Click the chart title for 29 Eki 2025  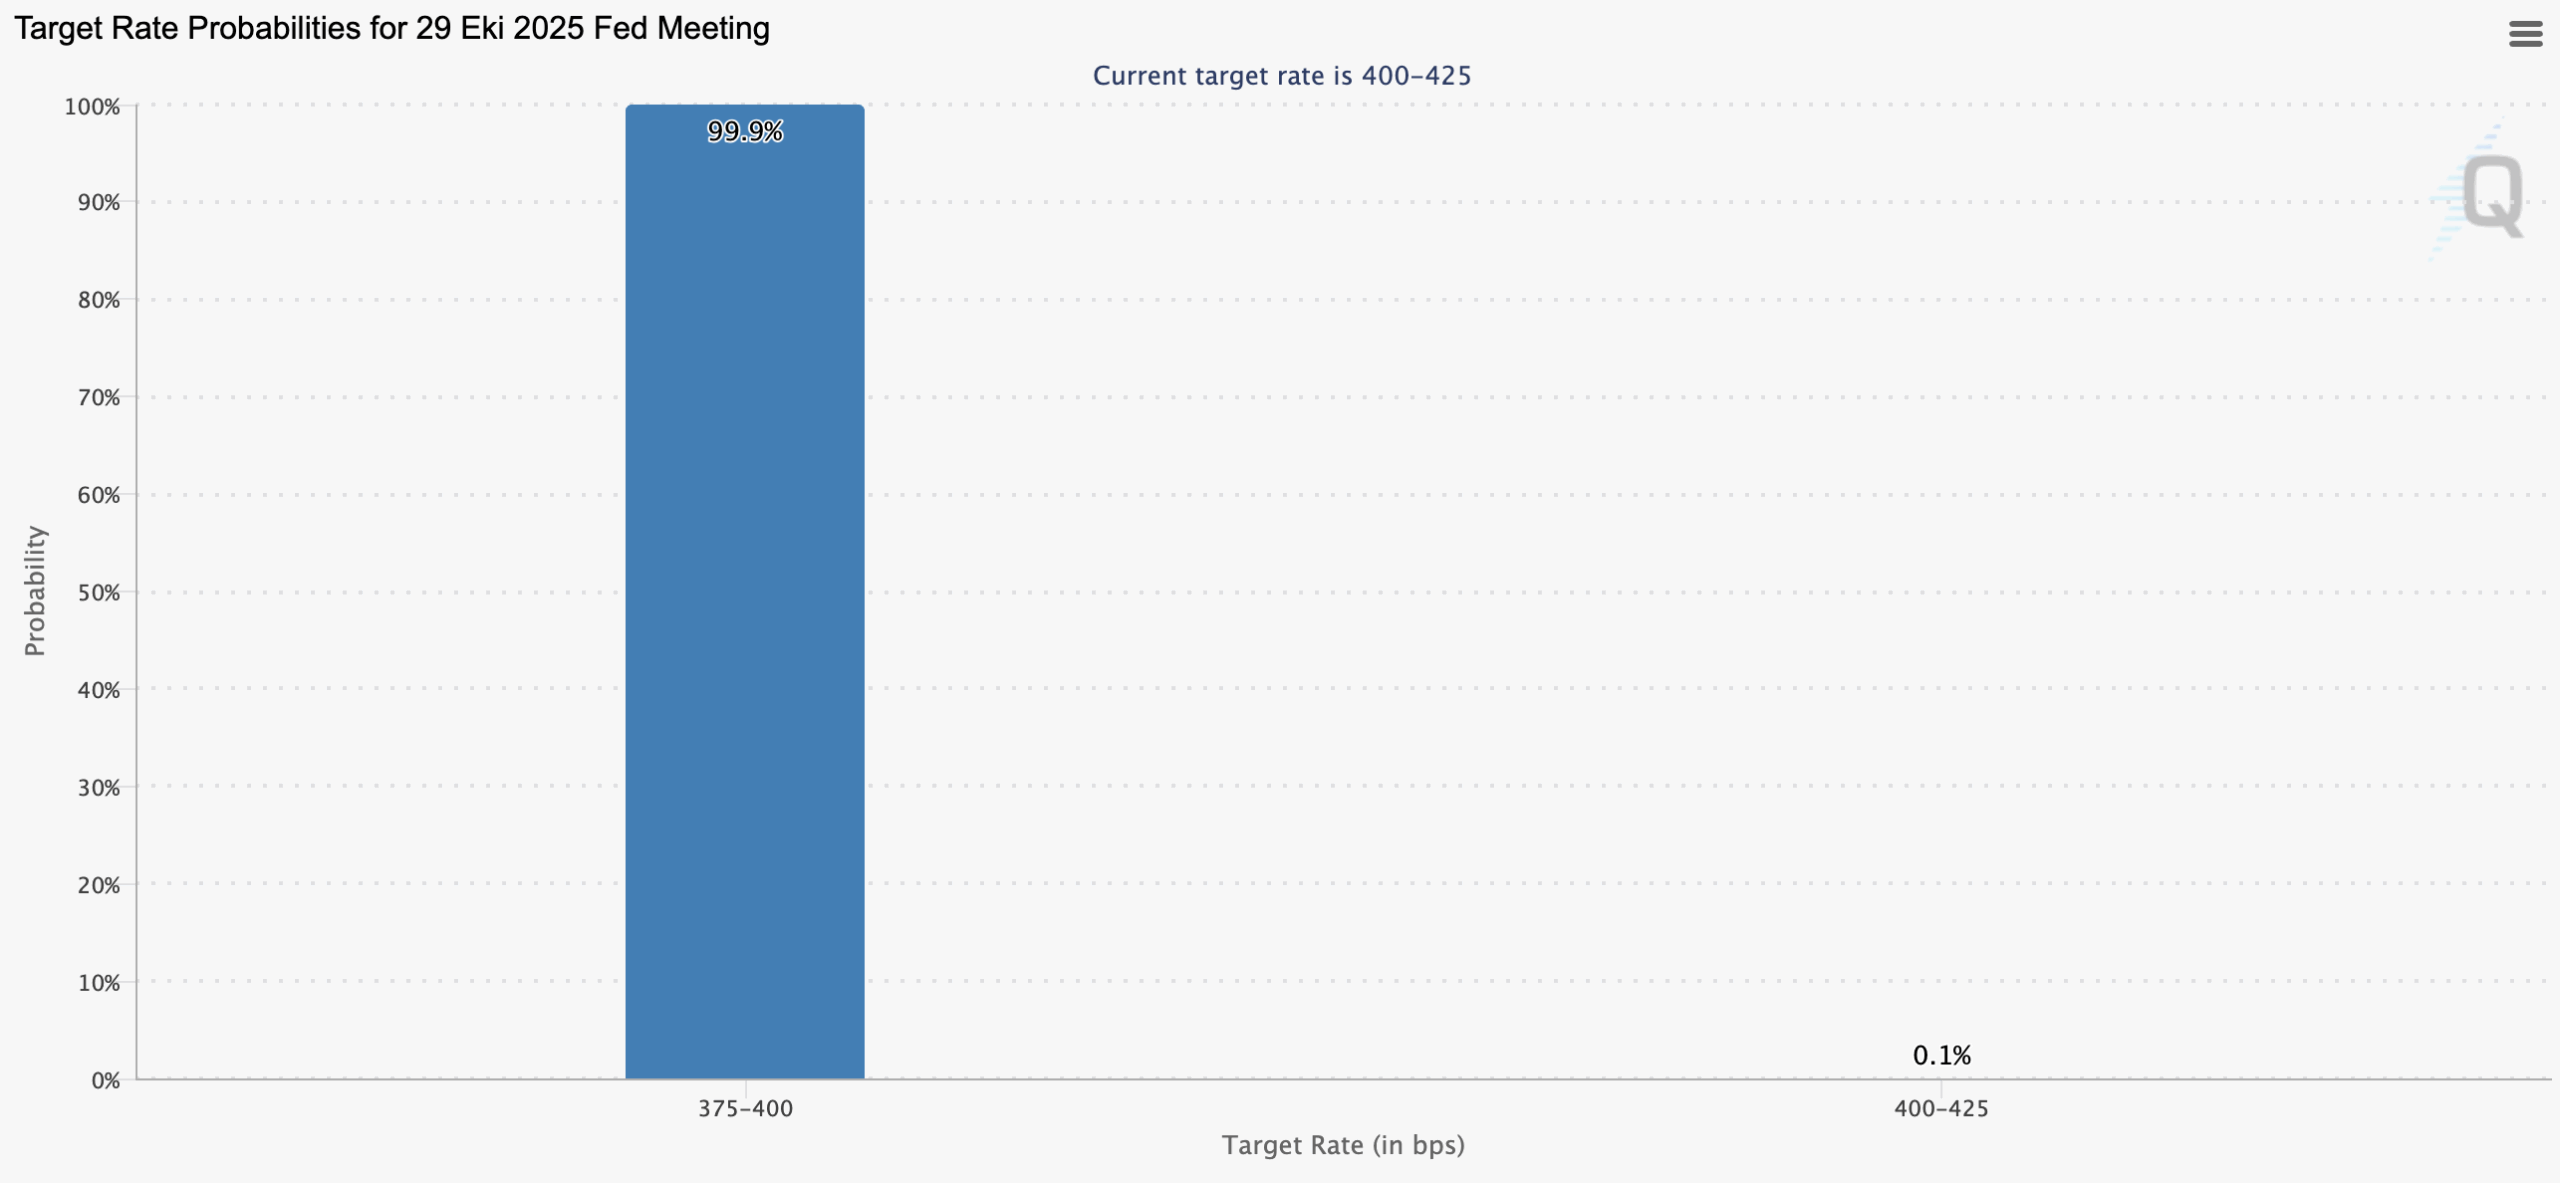392,28
